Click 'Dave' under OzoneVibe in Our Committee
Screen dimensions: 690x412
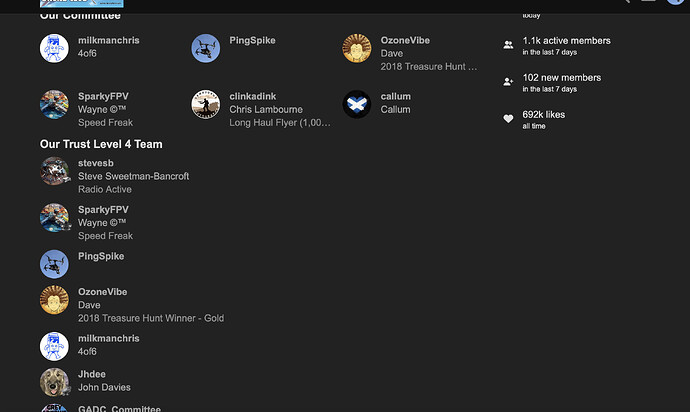pyautogui.click(x=392, y=53)
